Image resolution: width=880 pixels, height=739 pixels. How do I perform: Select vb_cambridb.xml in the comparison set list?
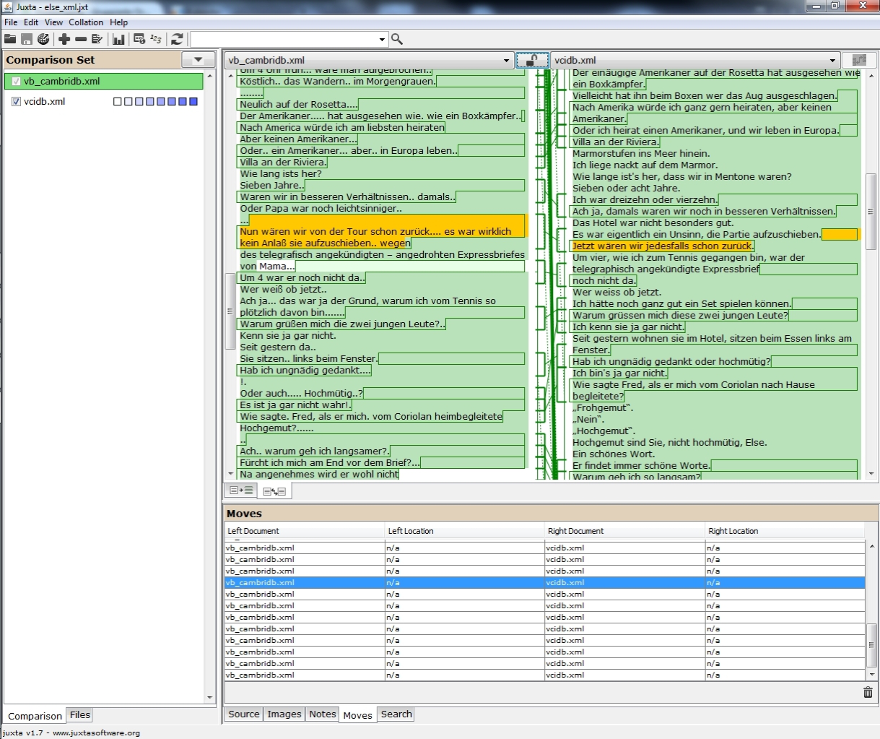coord(103,81)
